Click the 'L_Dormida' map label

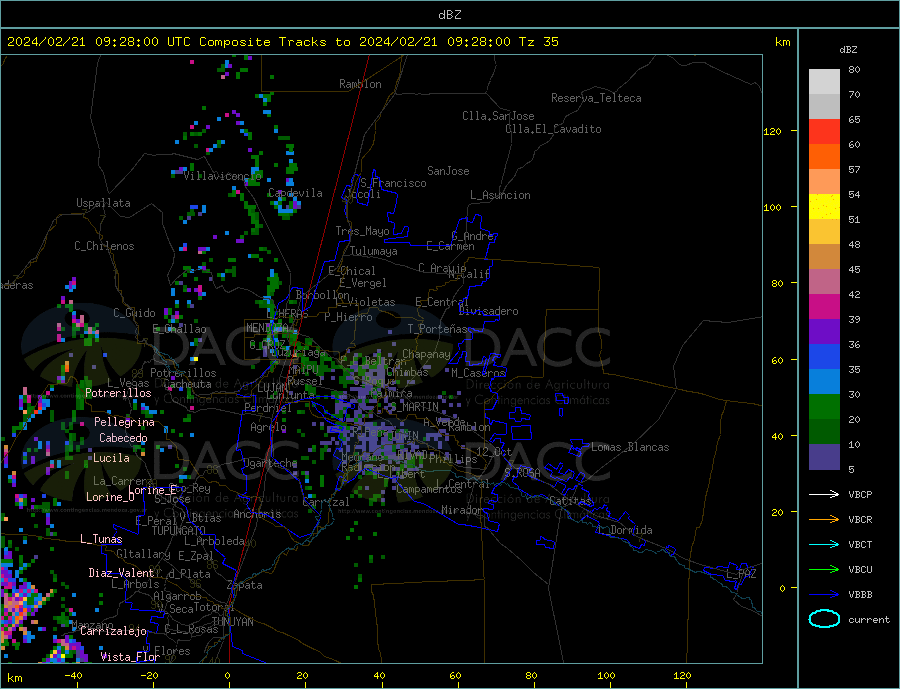tap(626, 530)
